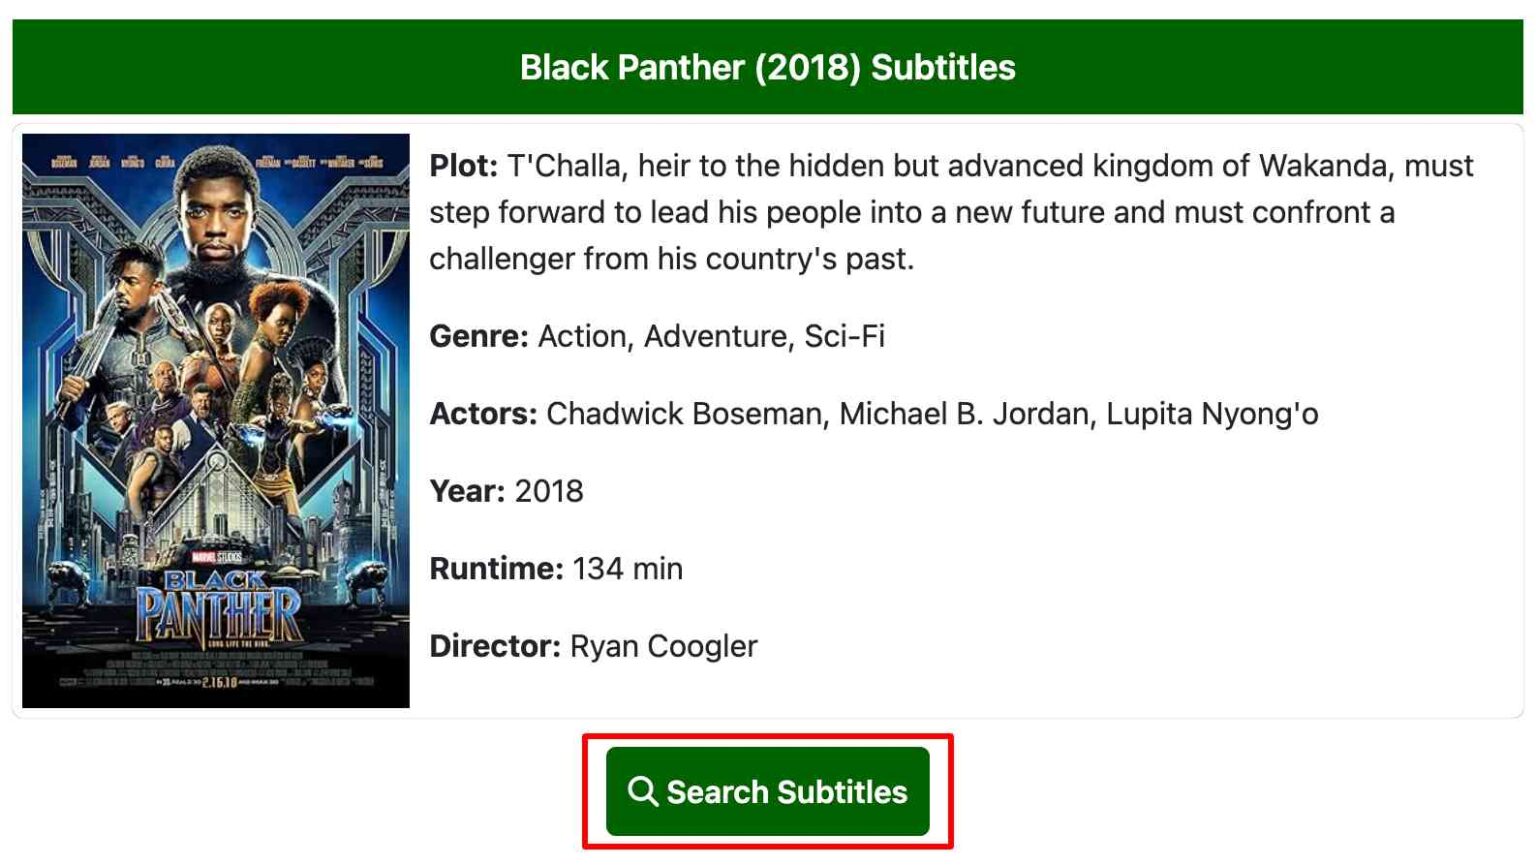This screenshot has width=1536, height=866.
Task: Click the Plot label
Action: click(x=463, y=166)
